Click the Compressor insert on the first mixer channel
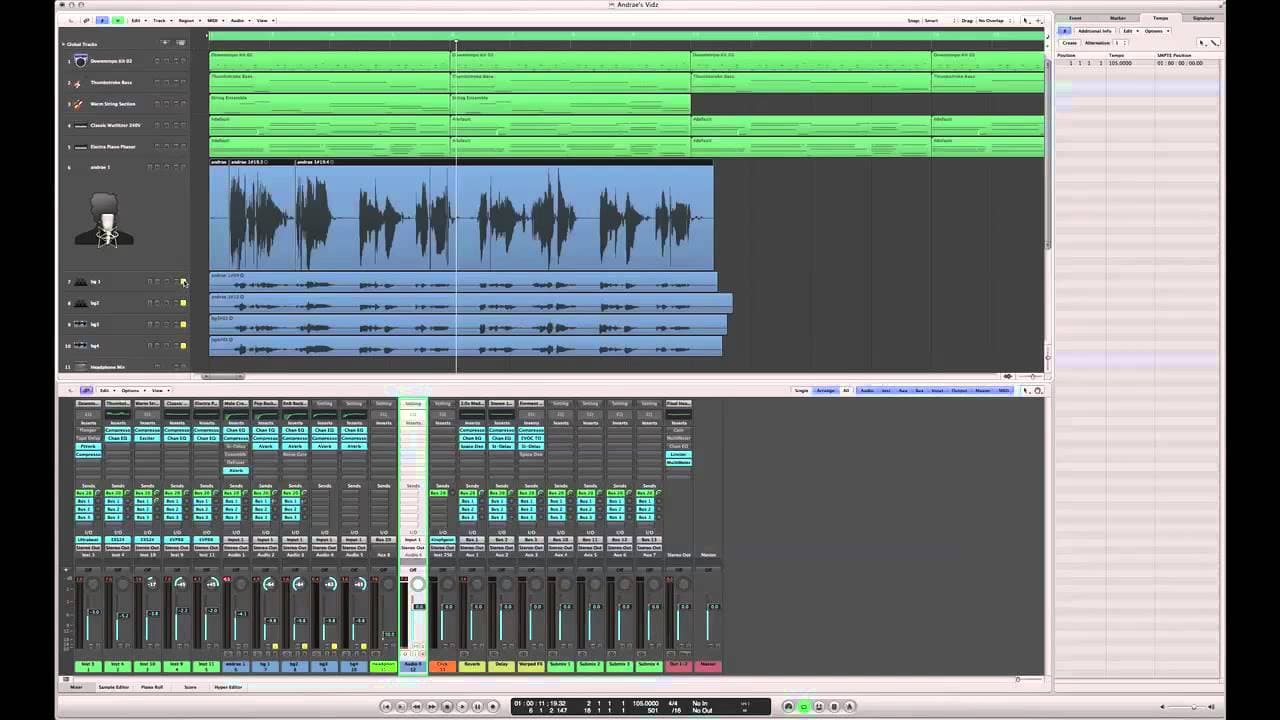Viewport: 1280px width, 720px height. point(88,454)
